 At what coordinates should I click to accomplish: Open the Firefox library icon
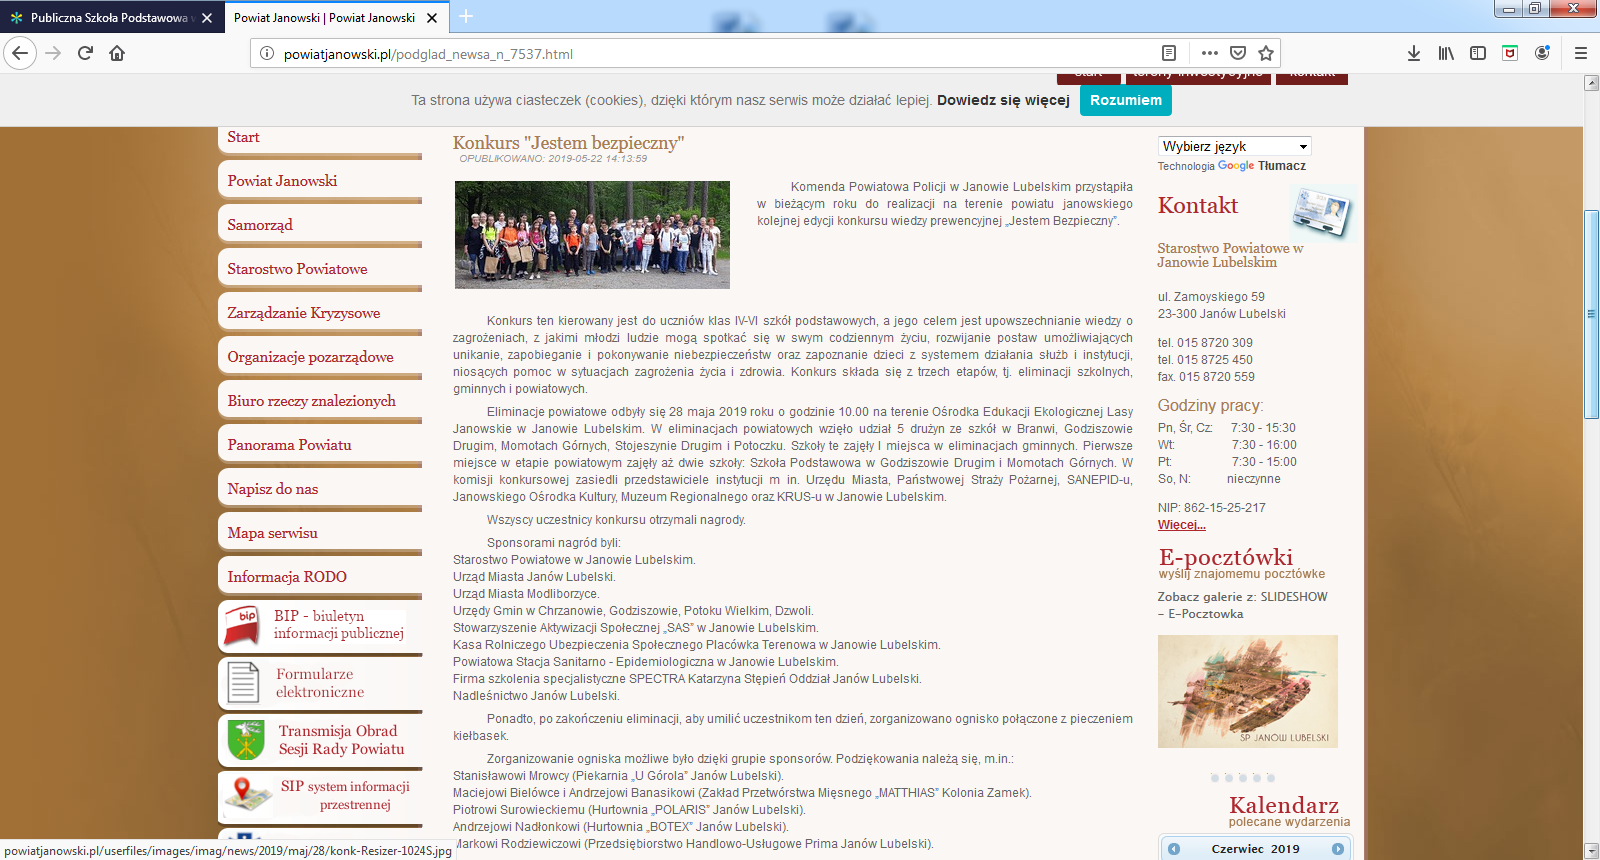point(1446,53)
